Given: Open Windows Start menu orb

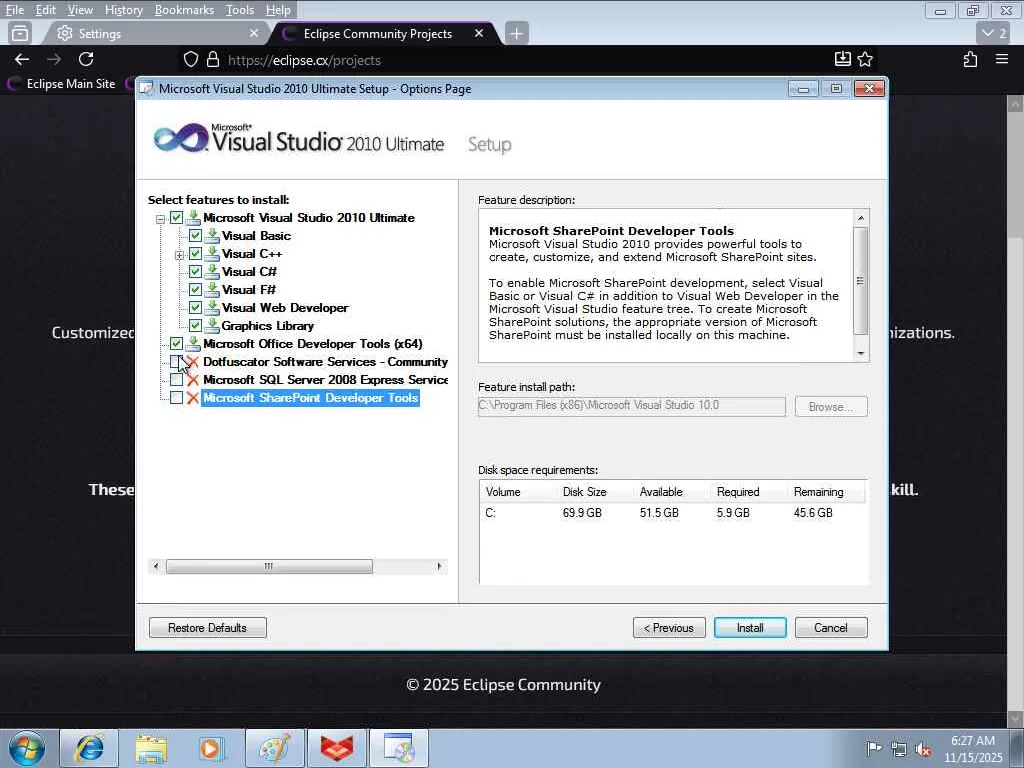Looking at the screenshot, I should [27, 748].
